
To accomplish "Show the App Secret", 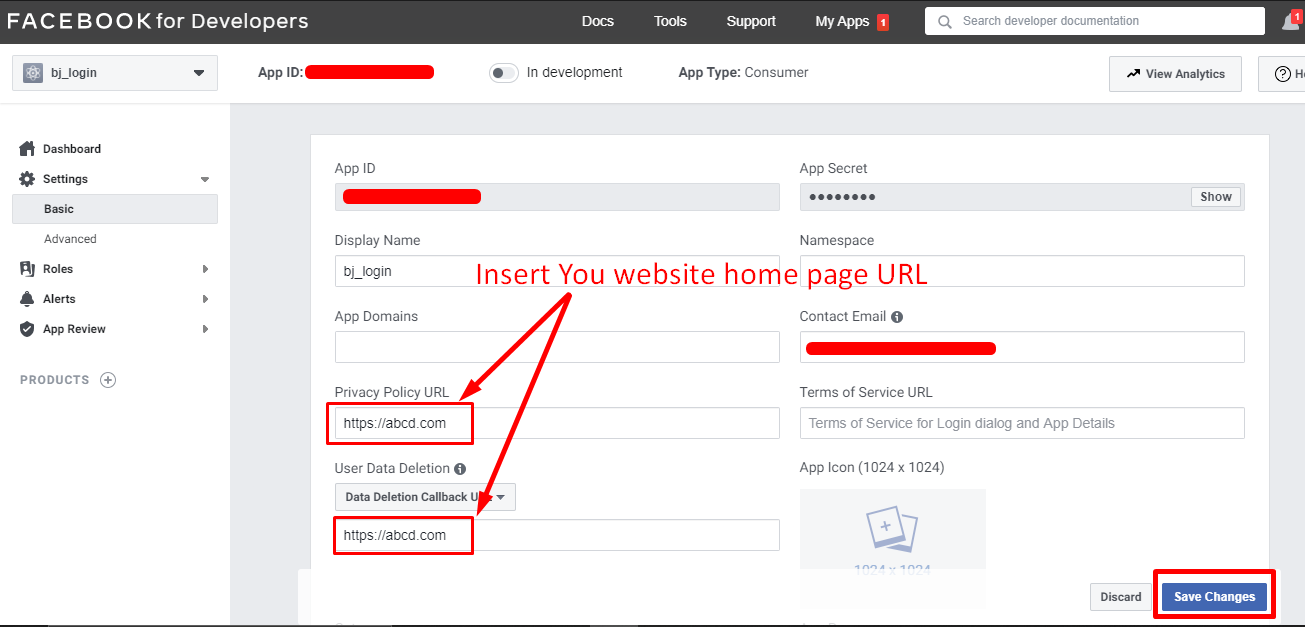I will [x=1215, y=196].
